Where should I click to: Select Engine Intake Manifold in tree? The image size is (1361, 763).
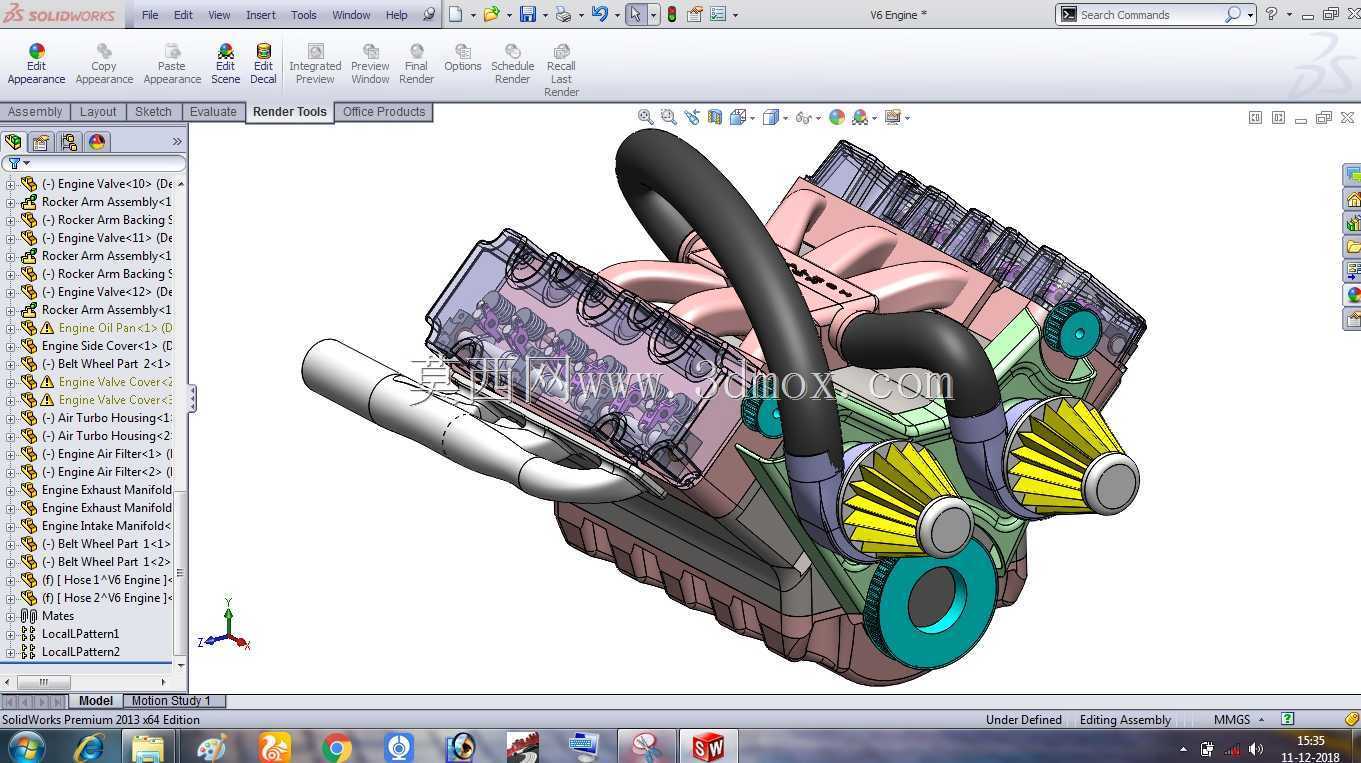click(106, 526)
